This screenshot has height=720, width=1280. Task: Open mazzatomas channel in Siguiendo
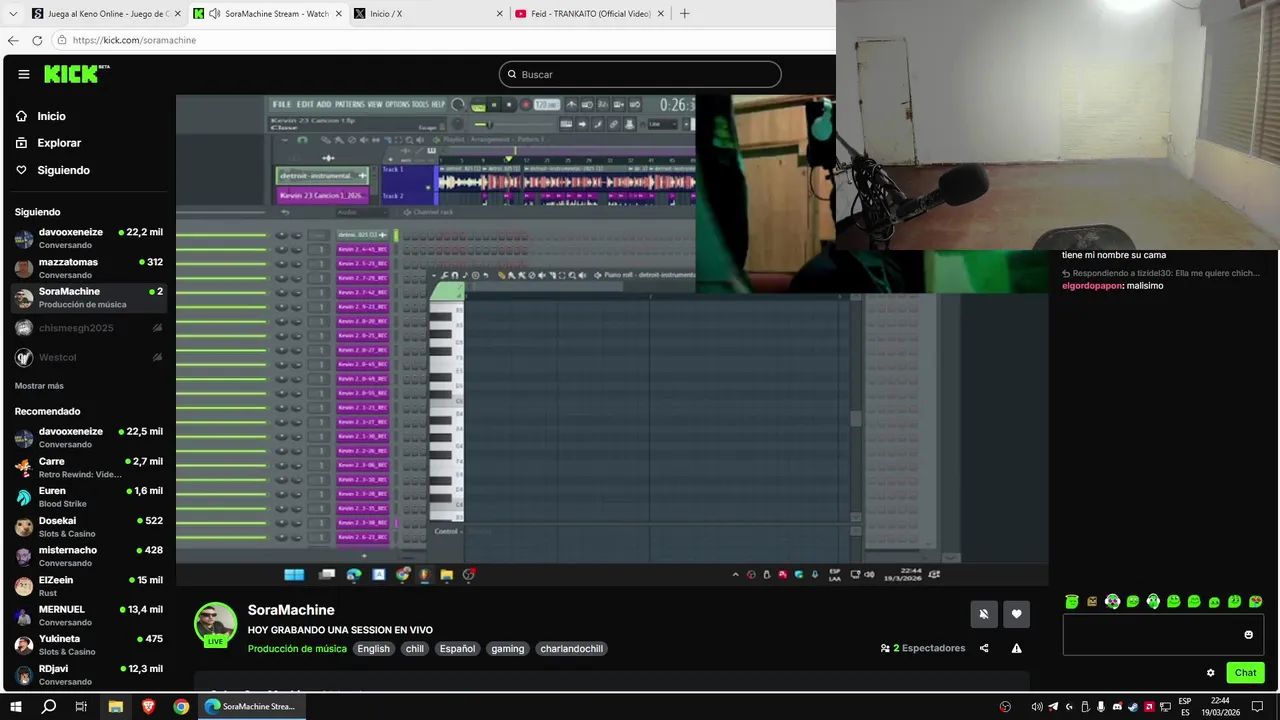click(89, 268)
